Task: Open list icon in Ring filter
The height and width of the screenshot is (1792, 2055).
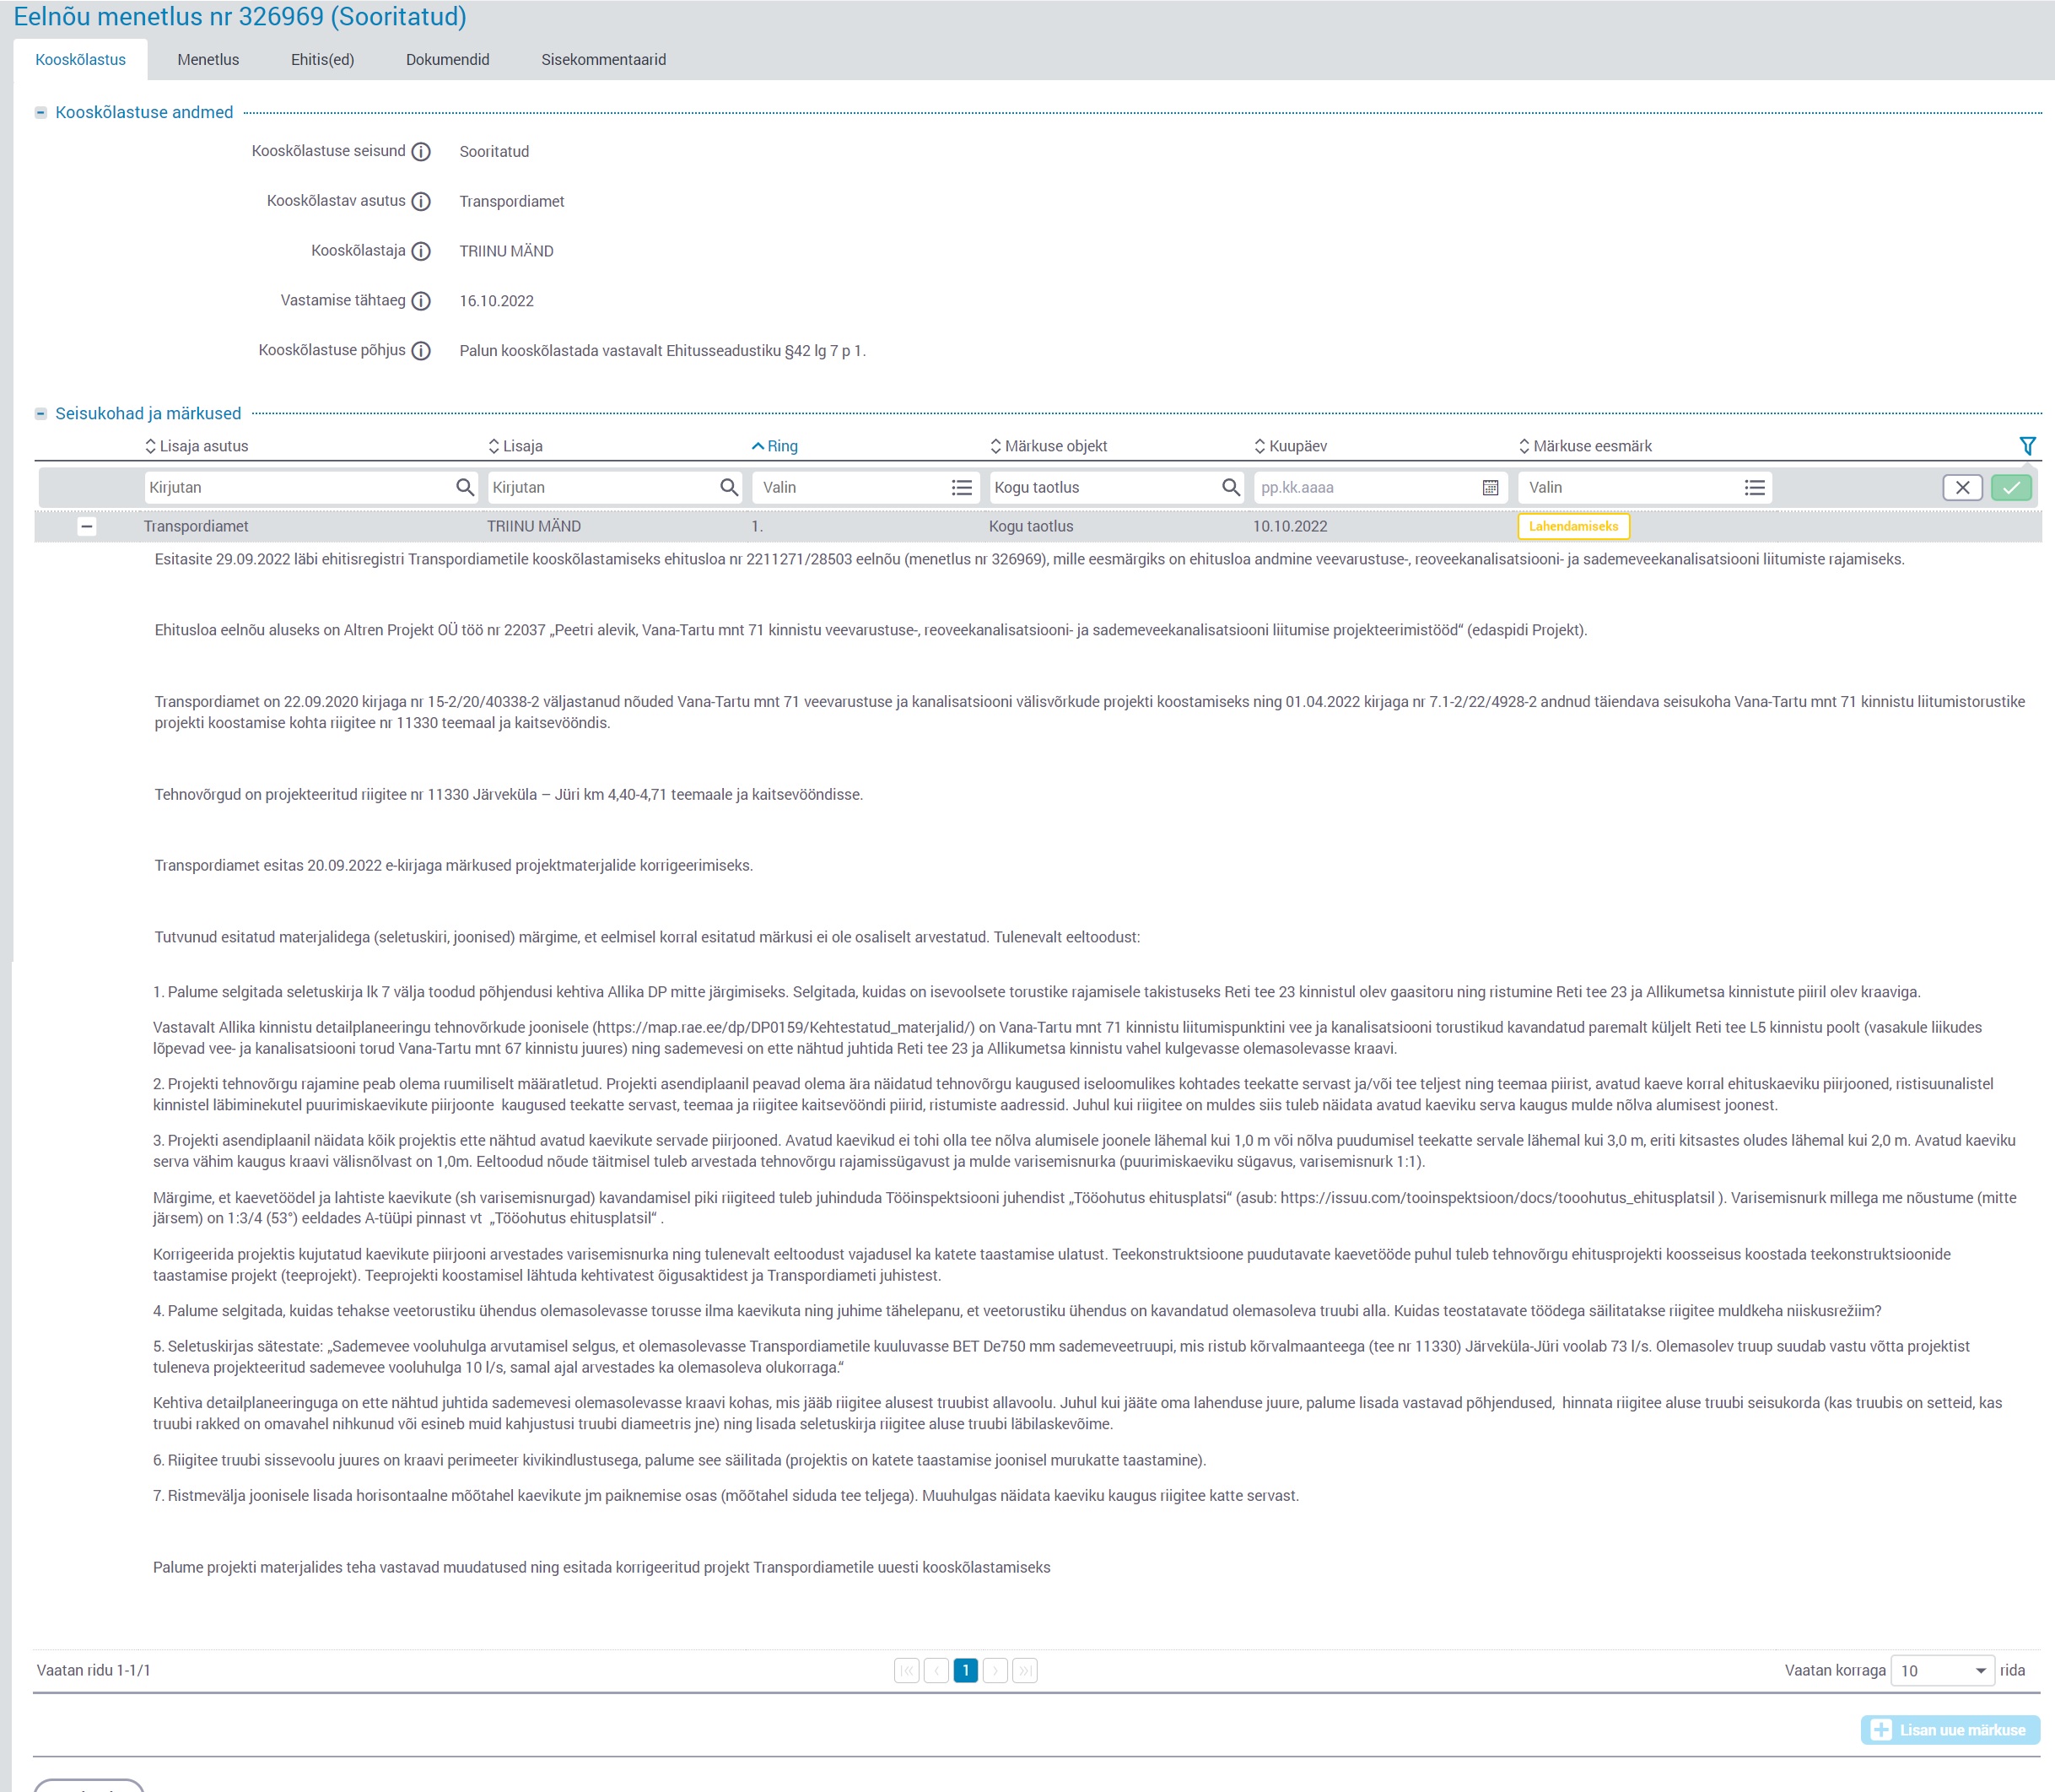Action: pos(962,487)
